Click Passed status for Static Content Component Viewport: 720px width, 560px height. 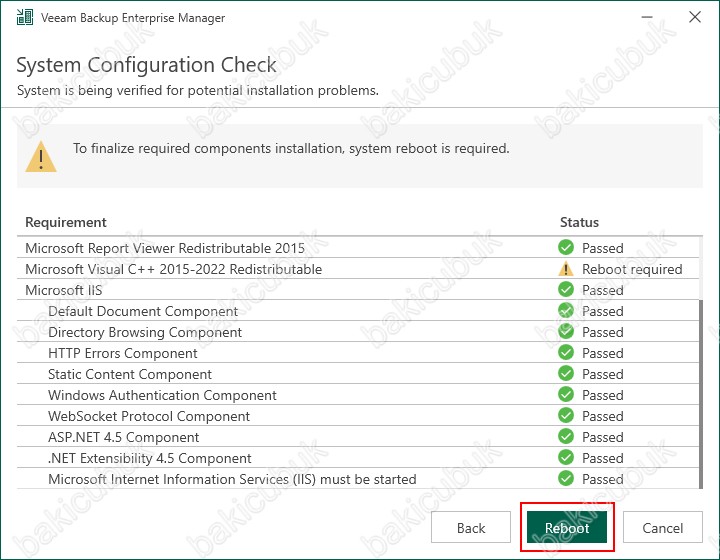click(602, 374)
